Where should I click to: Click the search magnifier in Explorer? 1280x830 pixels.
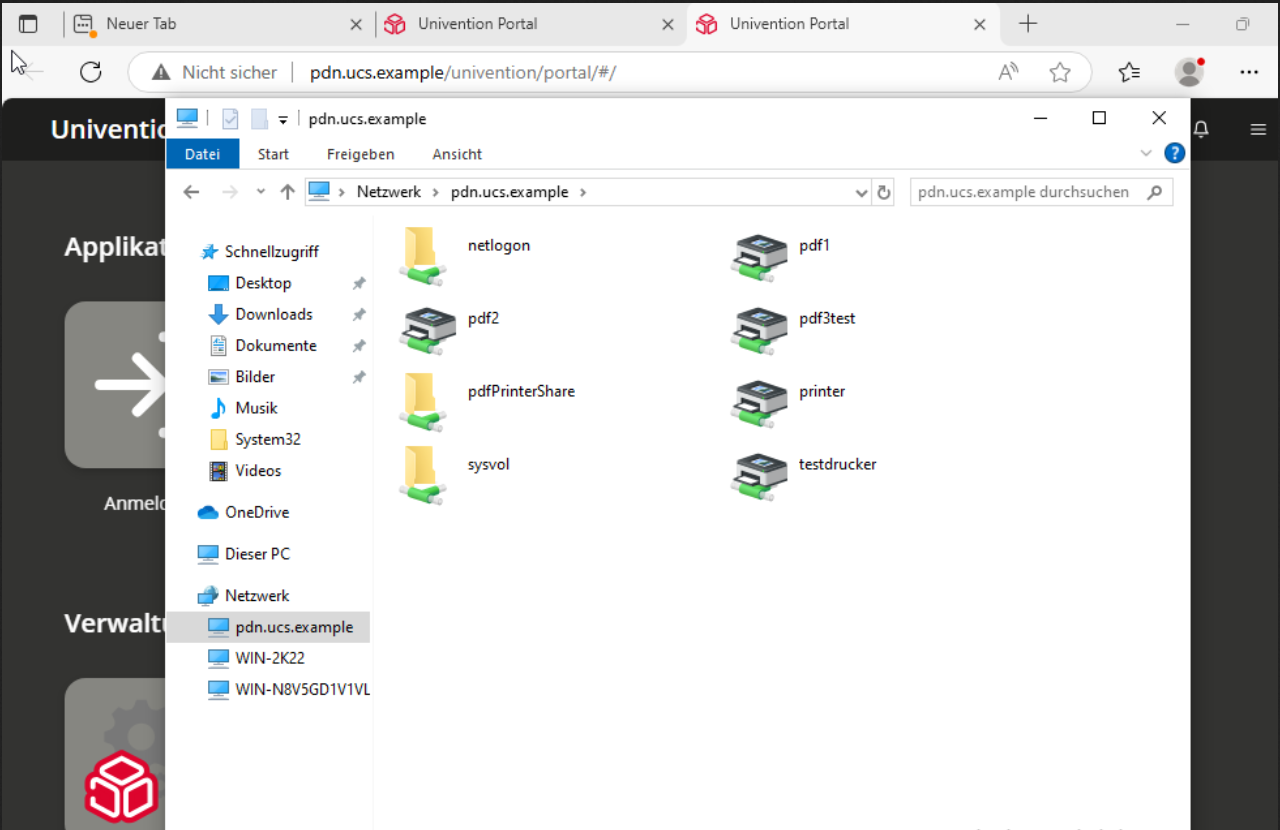pyautogui.click(x=1155, y=192)
